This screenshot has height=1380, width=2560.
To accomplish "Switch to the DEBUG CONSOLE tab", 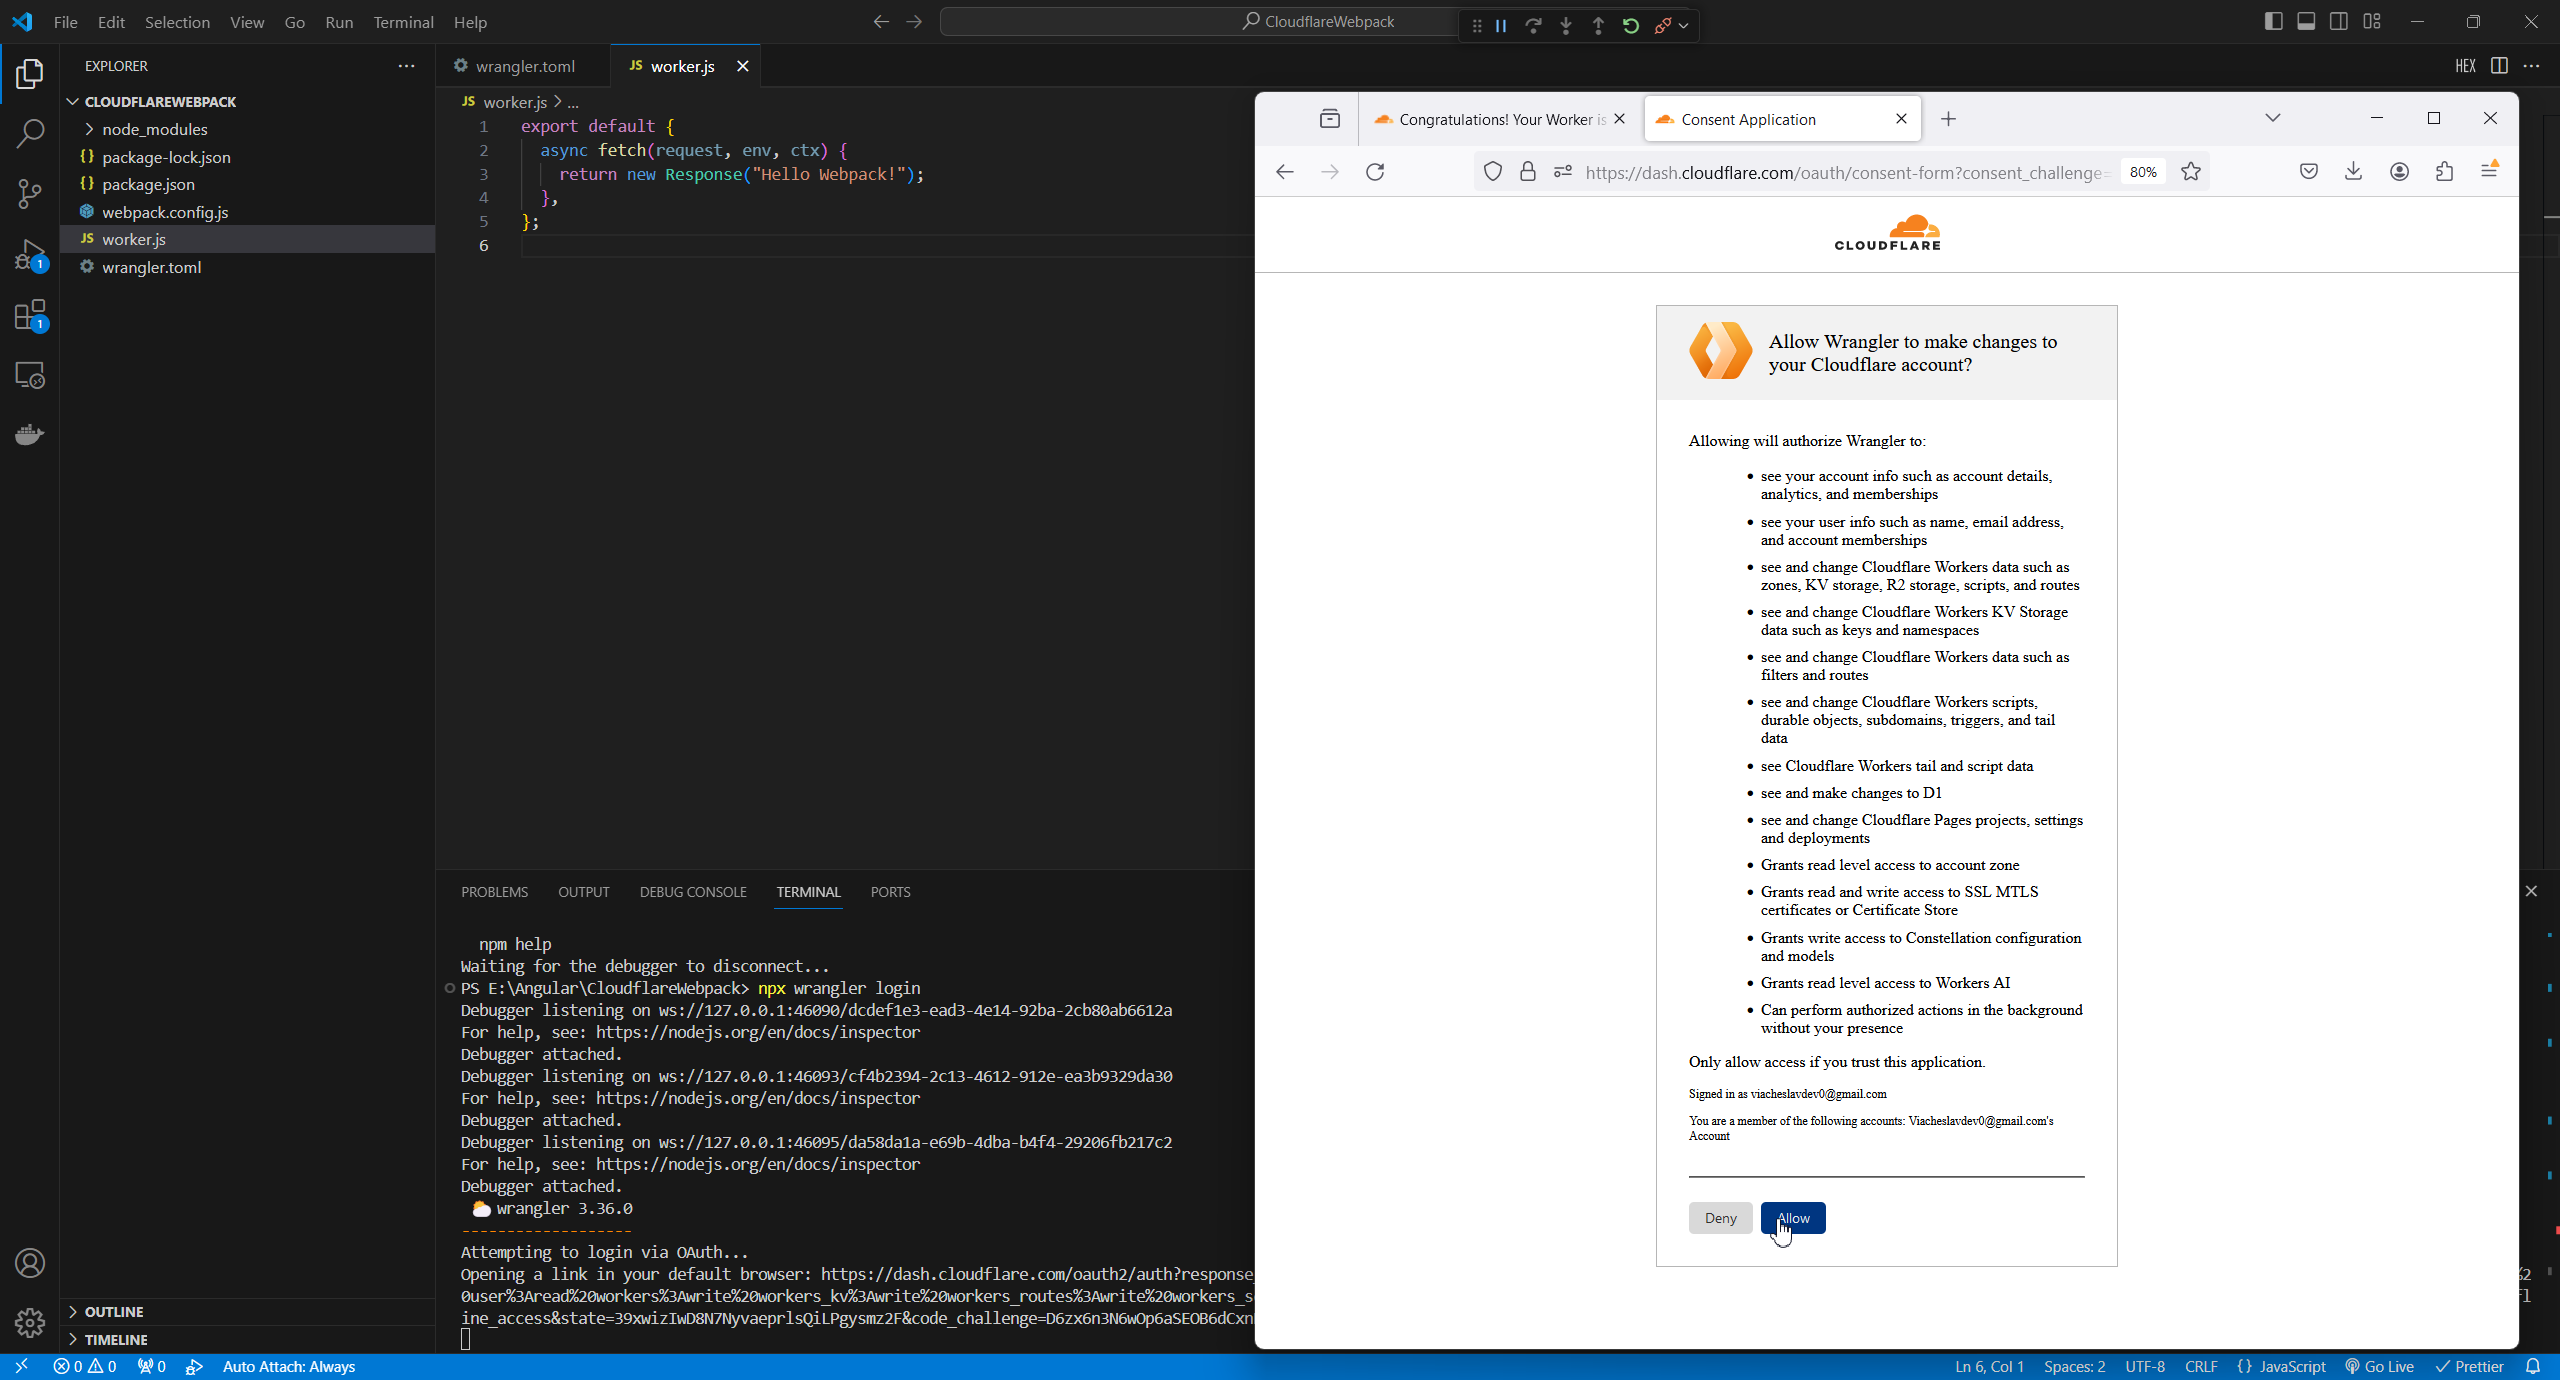I will (692, 892).
